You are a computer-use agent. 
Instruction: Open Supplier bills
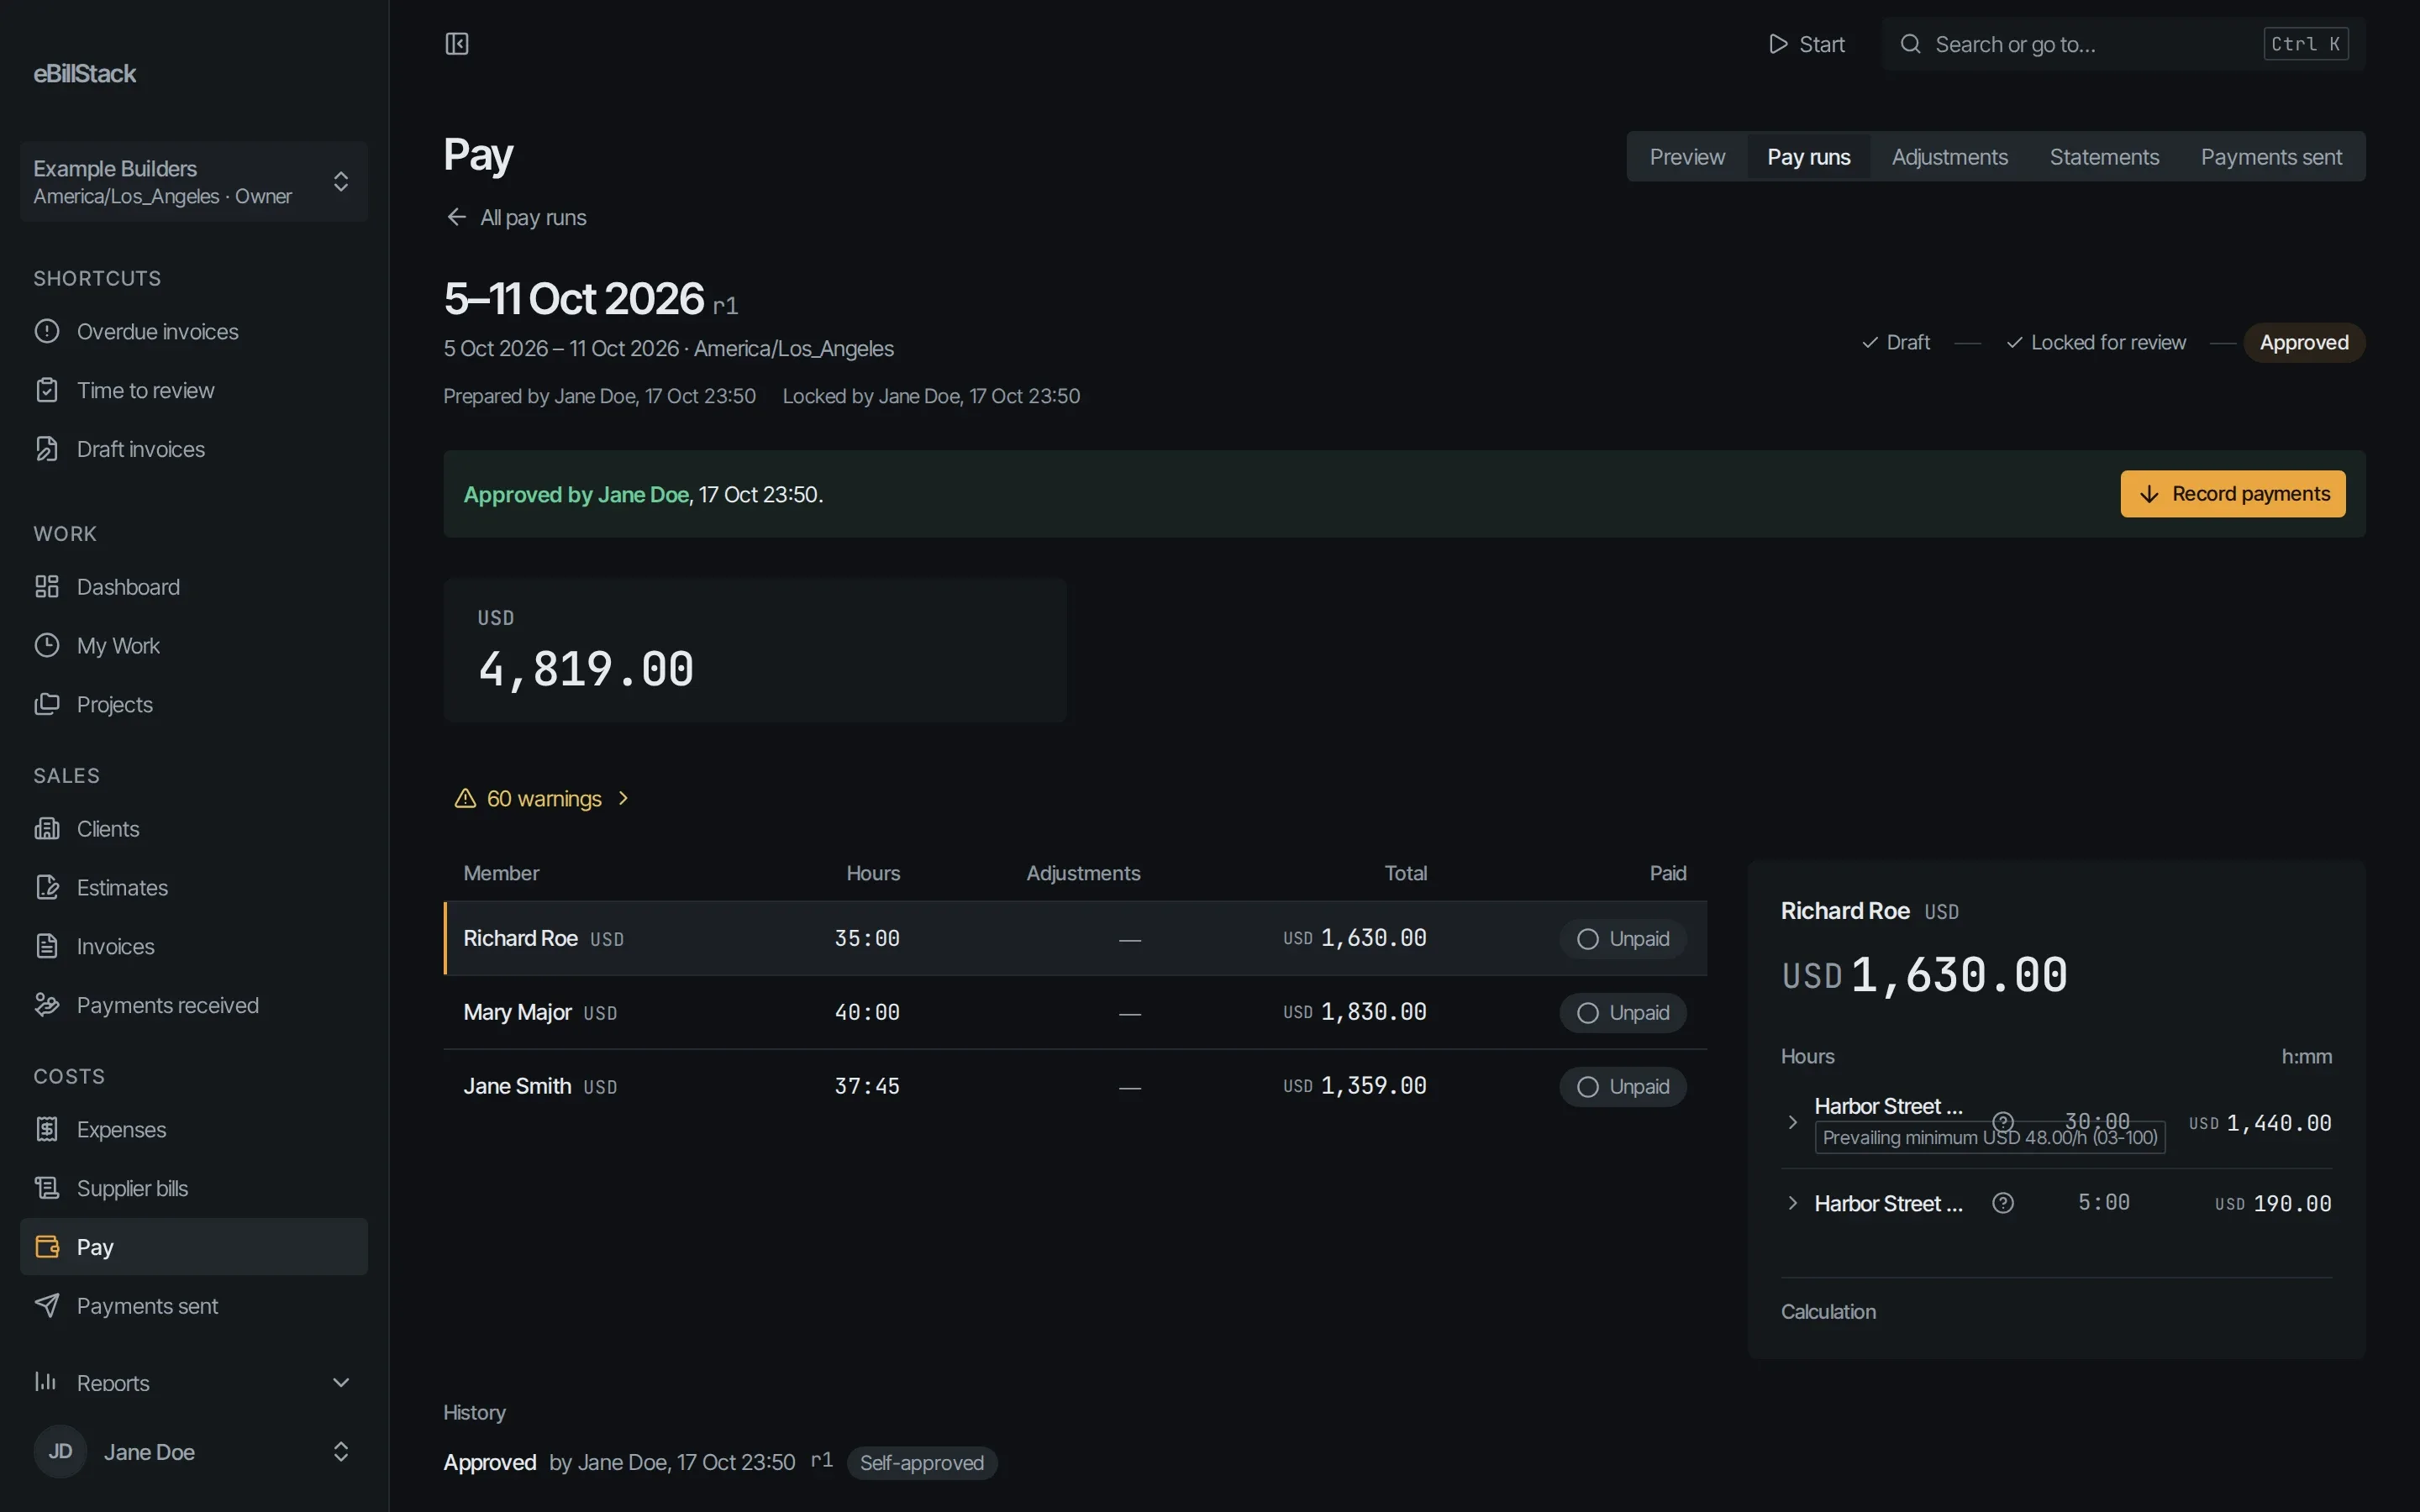pos(194,1189)
